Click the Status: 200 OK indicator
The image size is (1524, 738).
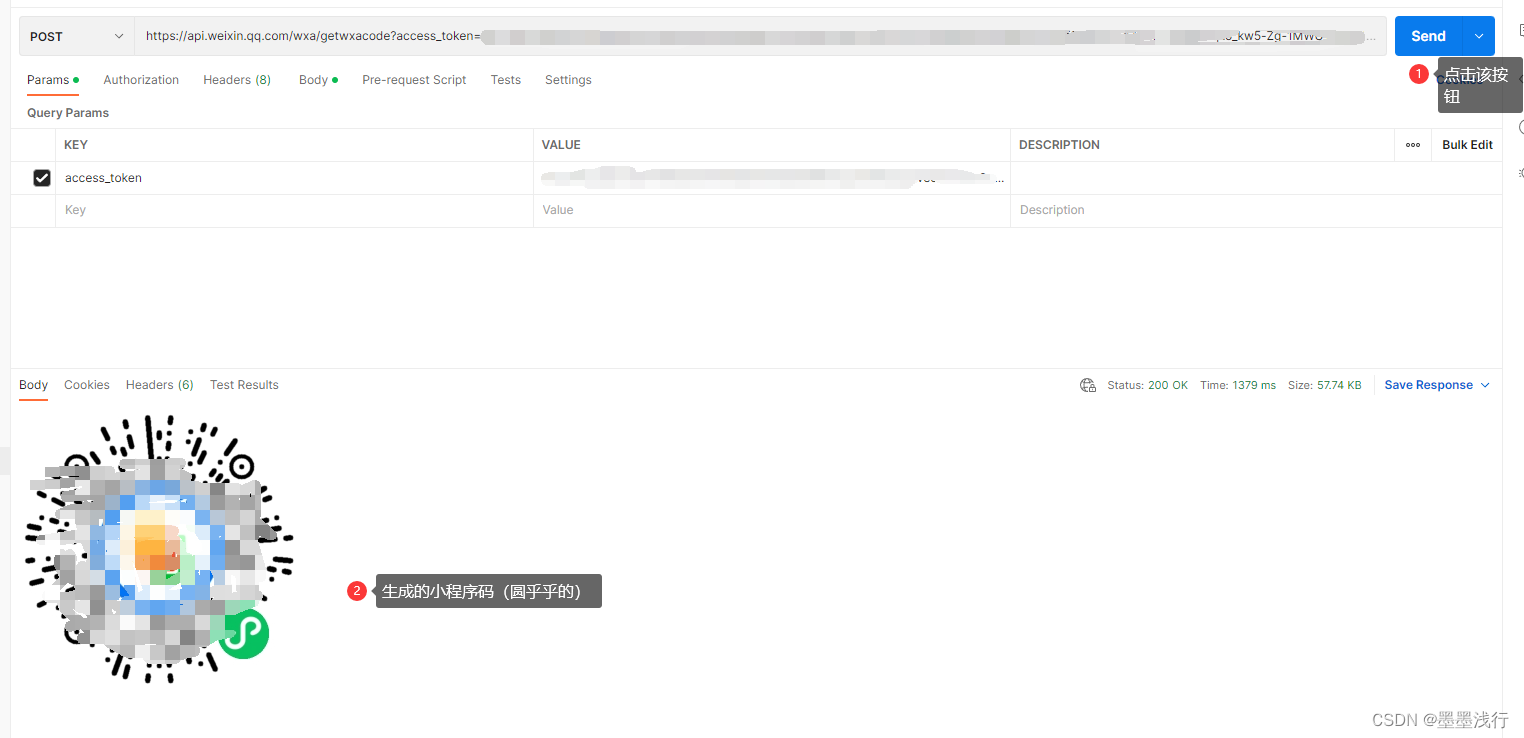[x=1148, y=385]
